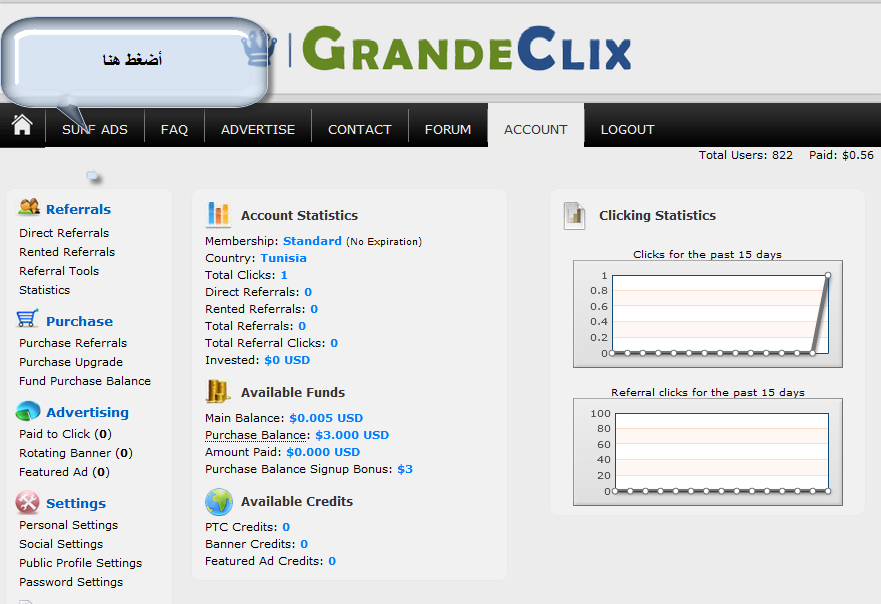Click the PTC Credits: 0 line
881x604 pixels.
click(x=247, y=527)
